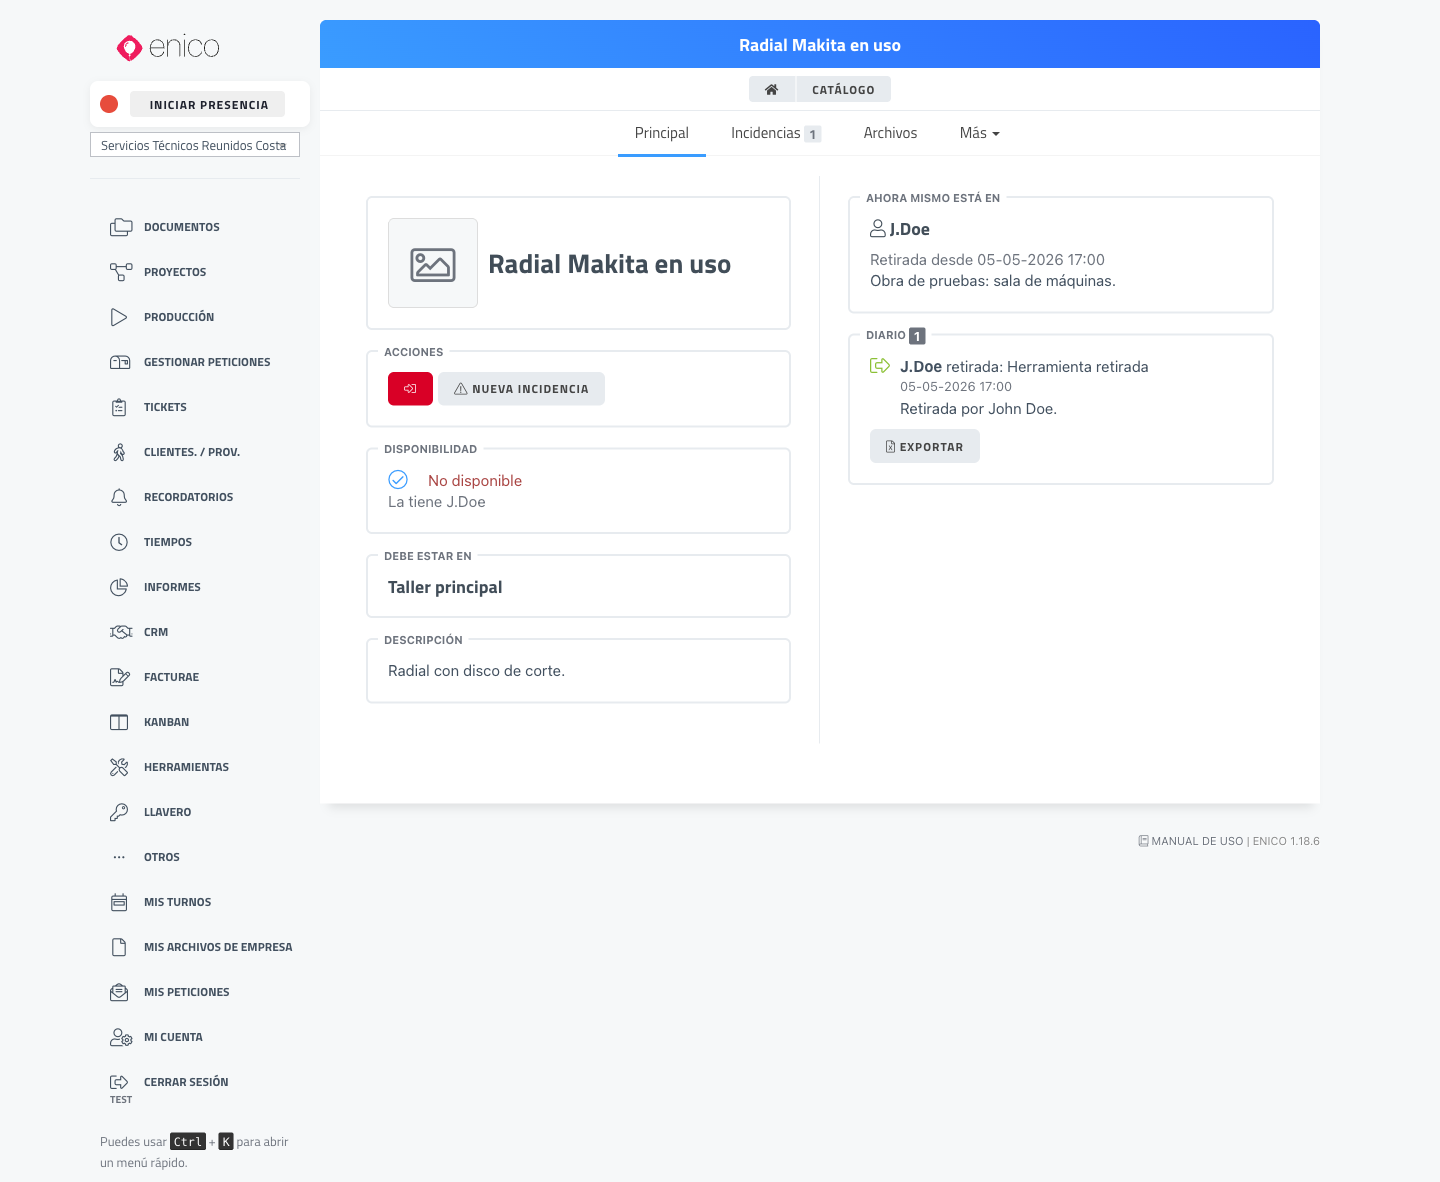Open the Documentos folder icon
The width and height of the screenshot is (1440, 1182).
coord(120,227)
